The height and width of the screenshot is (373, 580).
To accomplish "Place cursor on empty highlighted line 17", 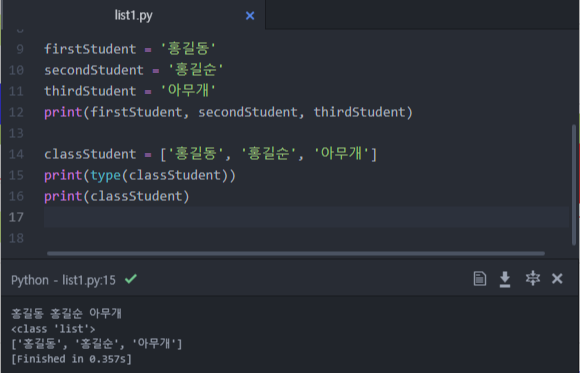I will point(306,217).
